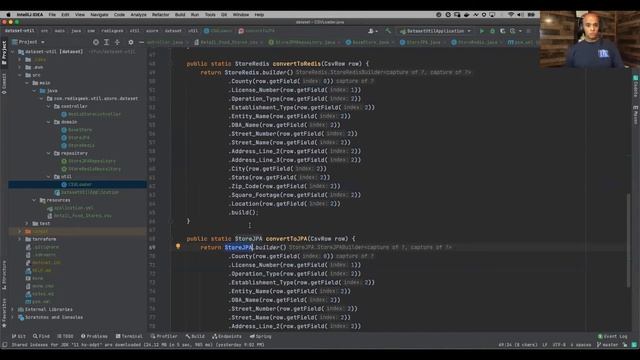Click the Build project hammer icon

[x=388, y=31]
